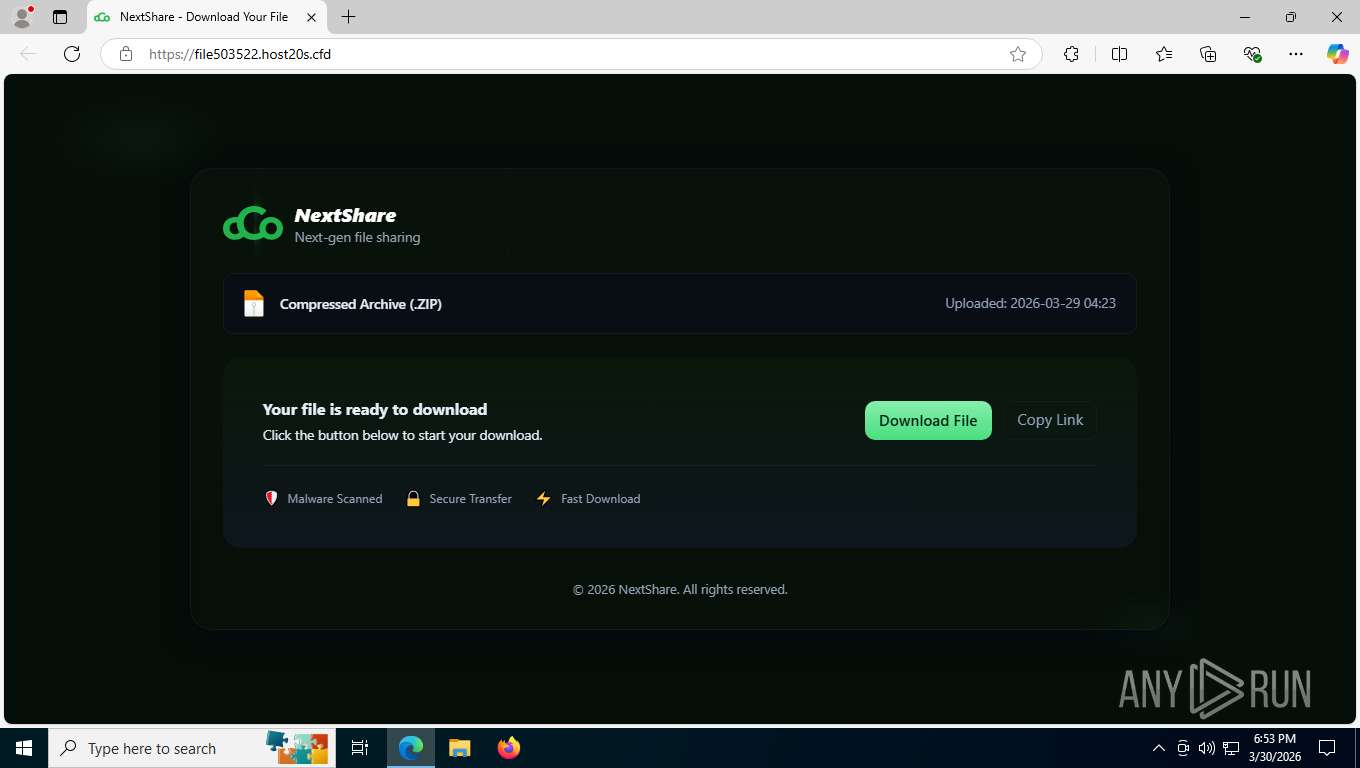1360x768 pixels.
Task: Show hidden system tray icons
Action: coord(1158,748)
